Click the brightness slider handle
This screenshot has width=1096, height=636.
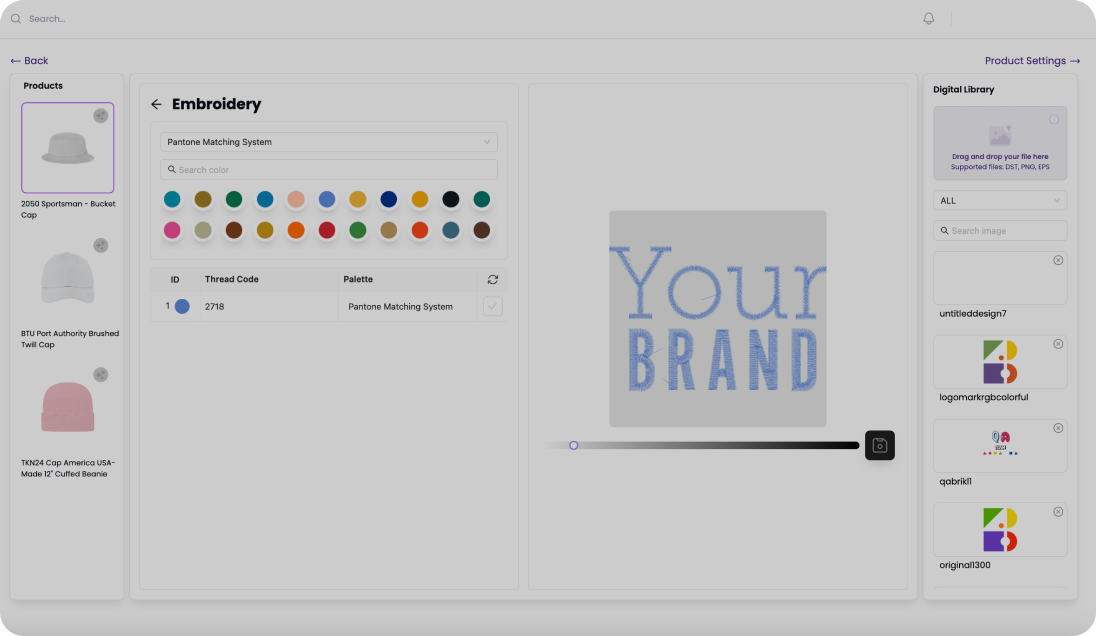click(573, 445)
